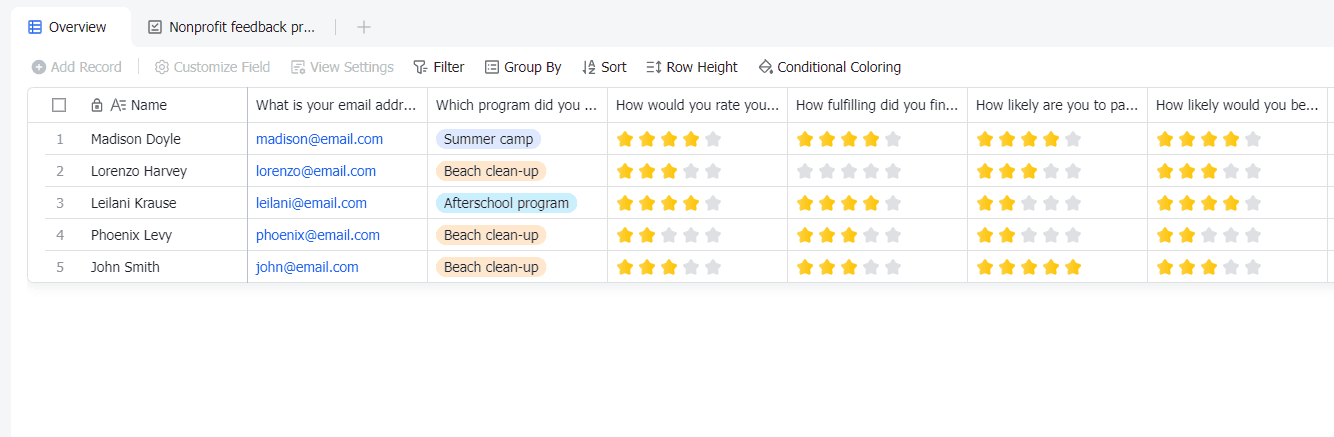This screenshot has height=437, width=1334.
Task: Set fifth star in Madison Doyle's first rating
Action: tap(713, 139)
